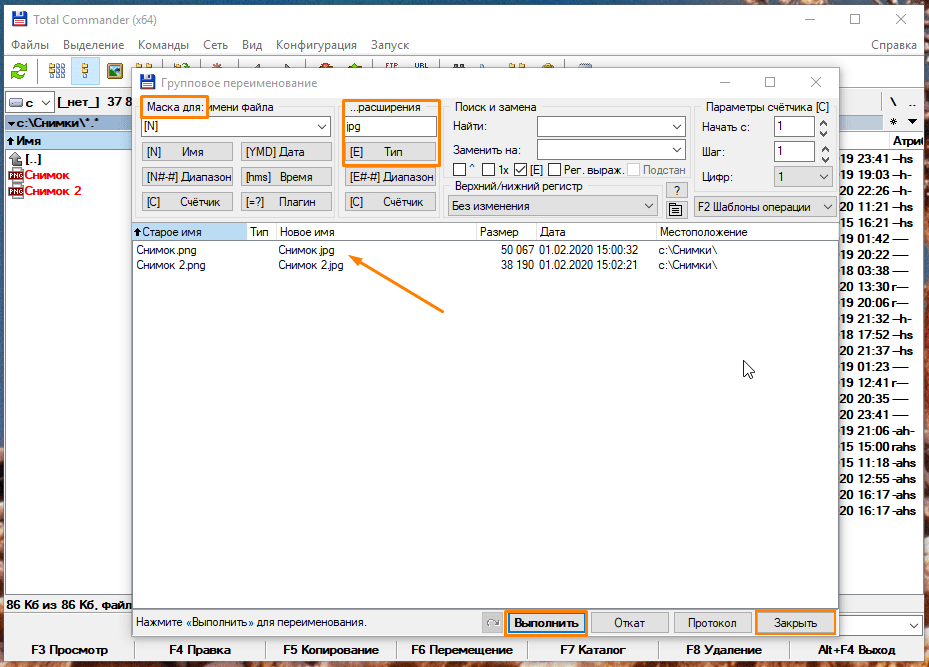Viewport: 929px width, 667px height.
Task: Click the Закрыть button
Action: [795, 623]
